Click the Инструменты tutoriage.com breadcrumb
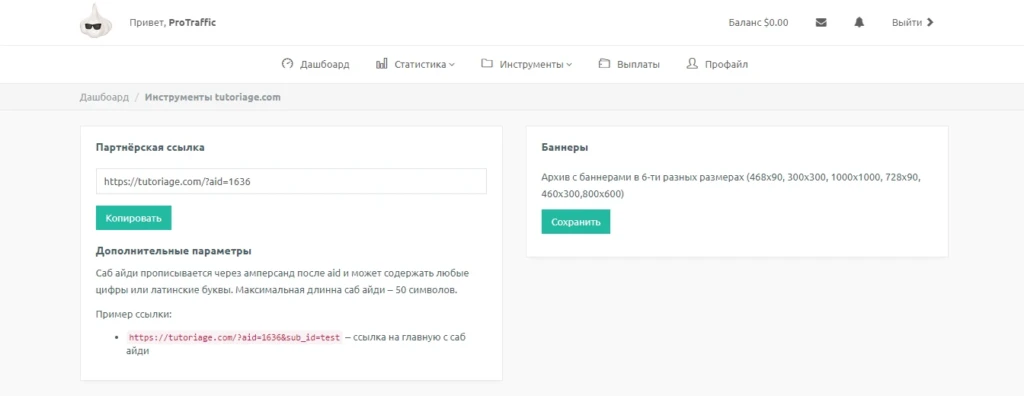1024x396 pixels. click(213, 97)
